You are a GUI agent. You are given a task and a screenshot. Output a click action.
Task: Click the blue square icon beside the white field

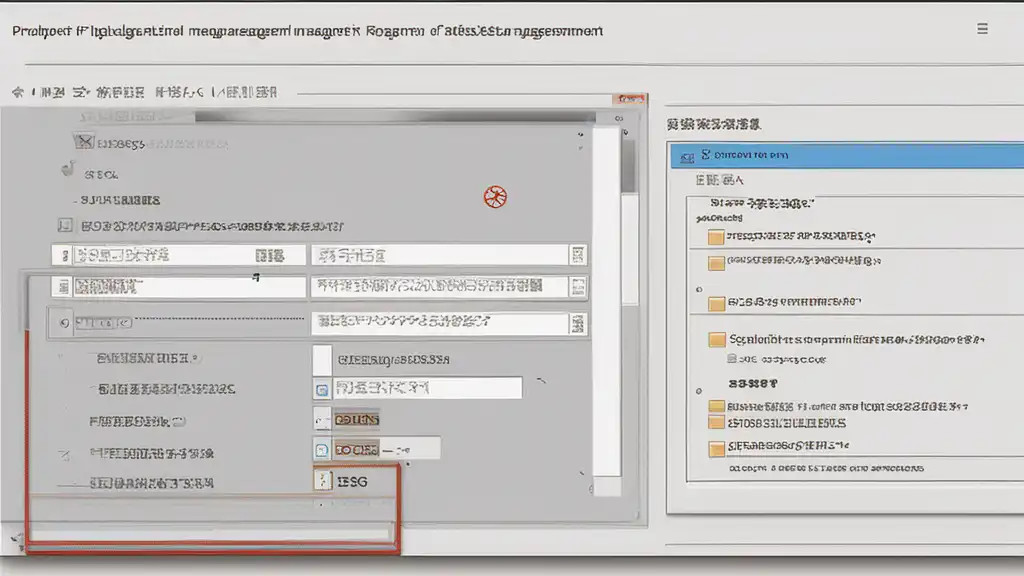322,390
